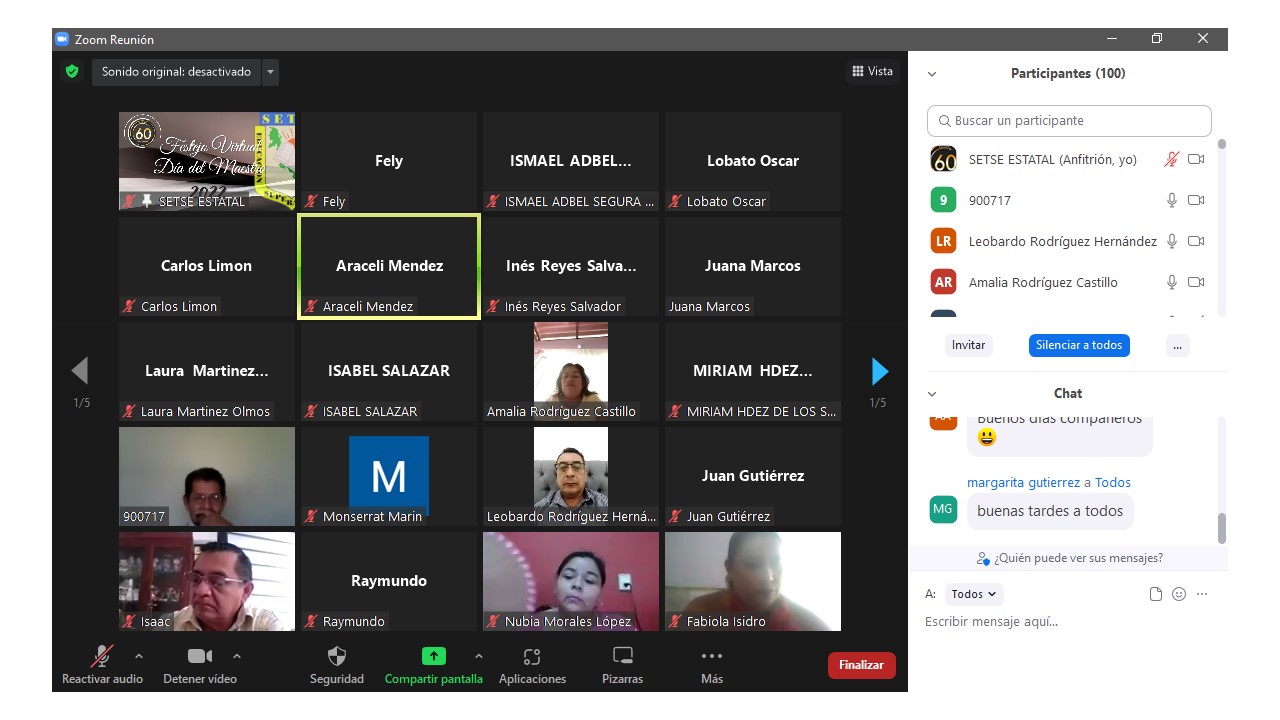The height and width of the screenshot is (720, 1280).
Task: Click the Invitar button
Action: click(968, 345)
